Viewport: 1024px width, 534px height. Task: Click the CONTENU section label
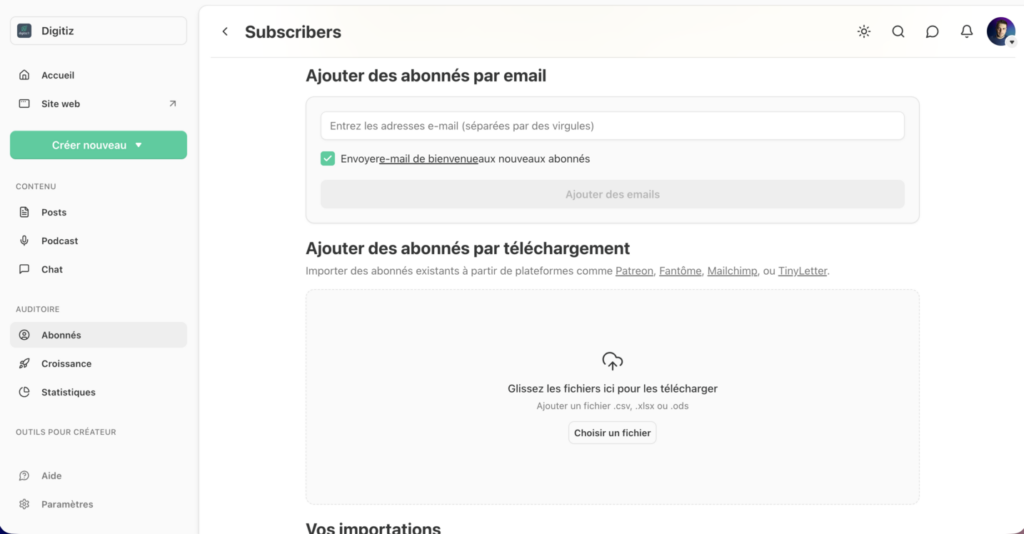36,187
